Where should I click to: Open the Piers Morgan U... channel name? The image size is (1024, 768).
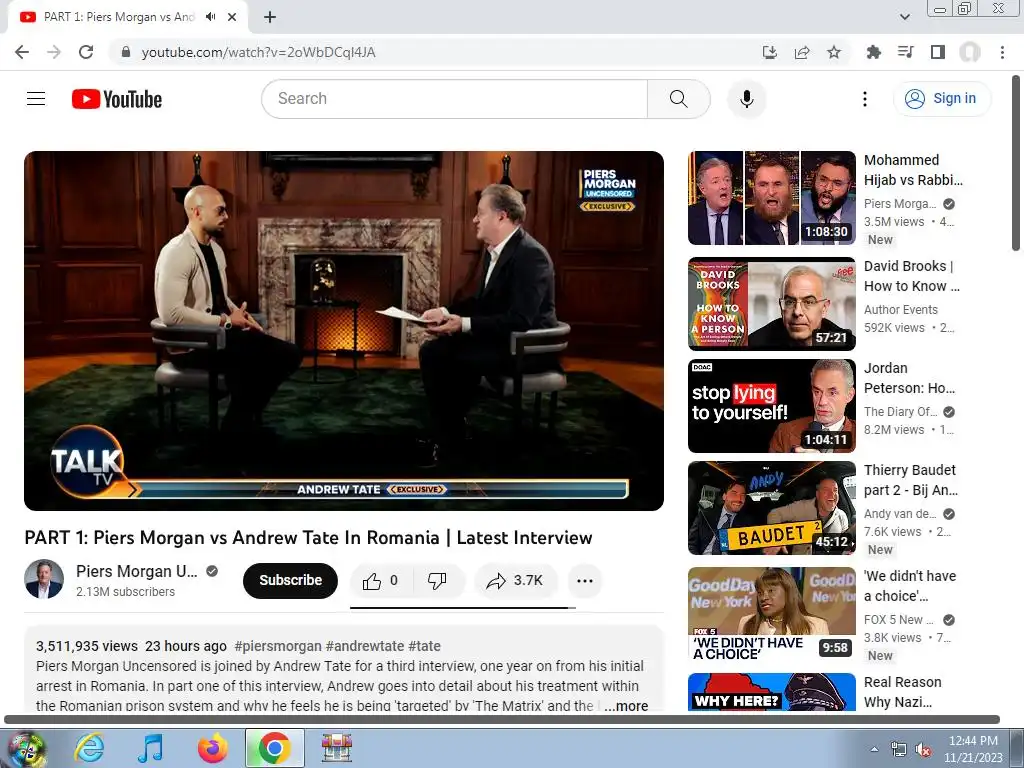coord(136,571)
